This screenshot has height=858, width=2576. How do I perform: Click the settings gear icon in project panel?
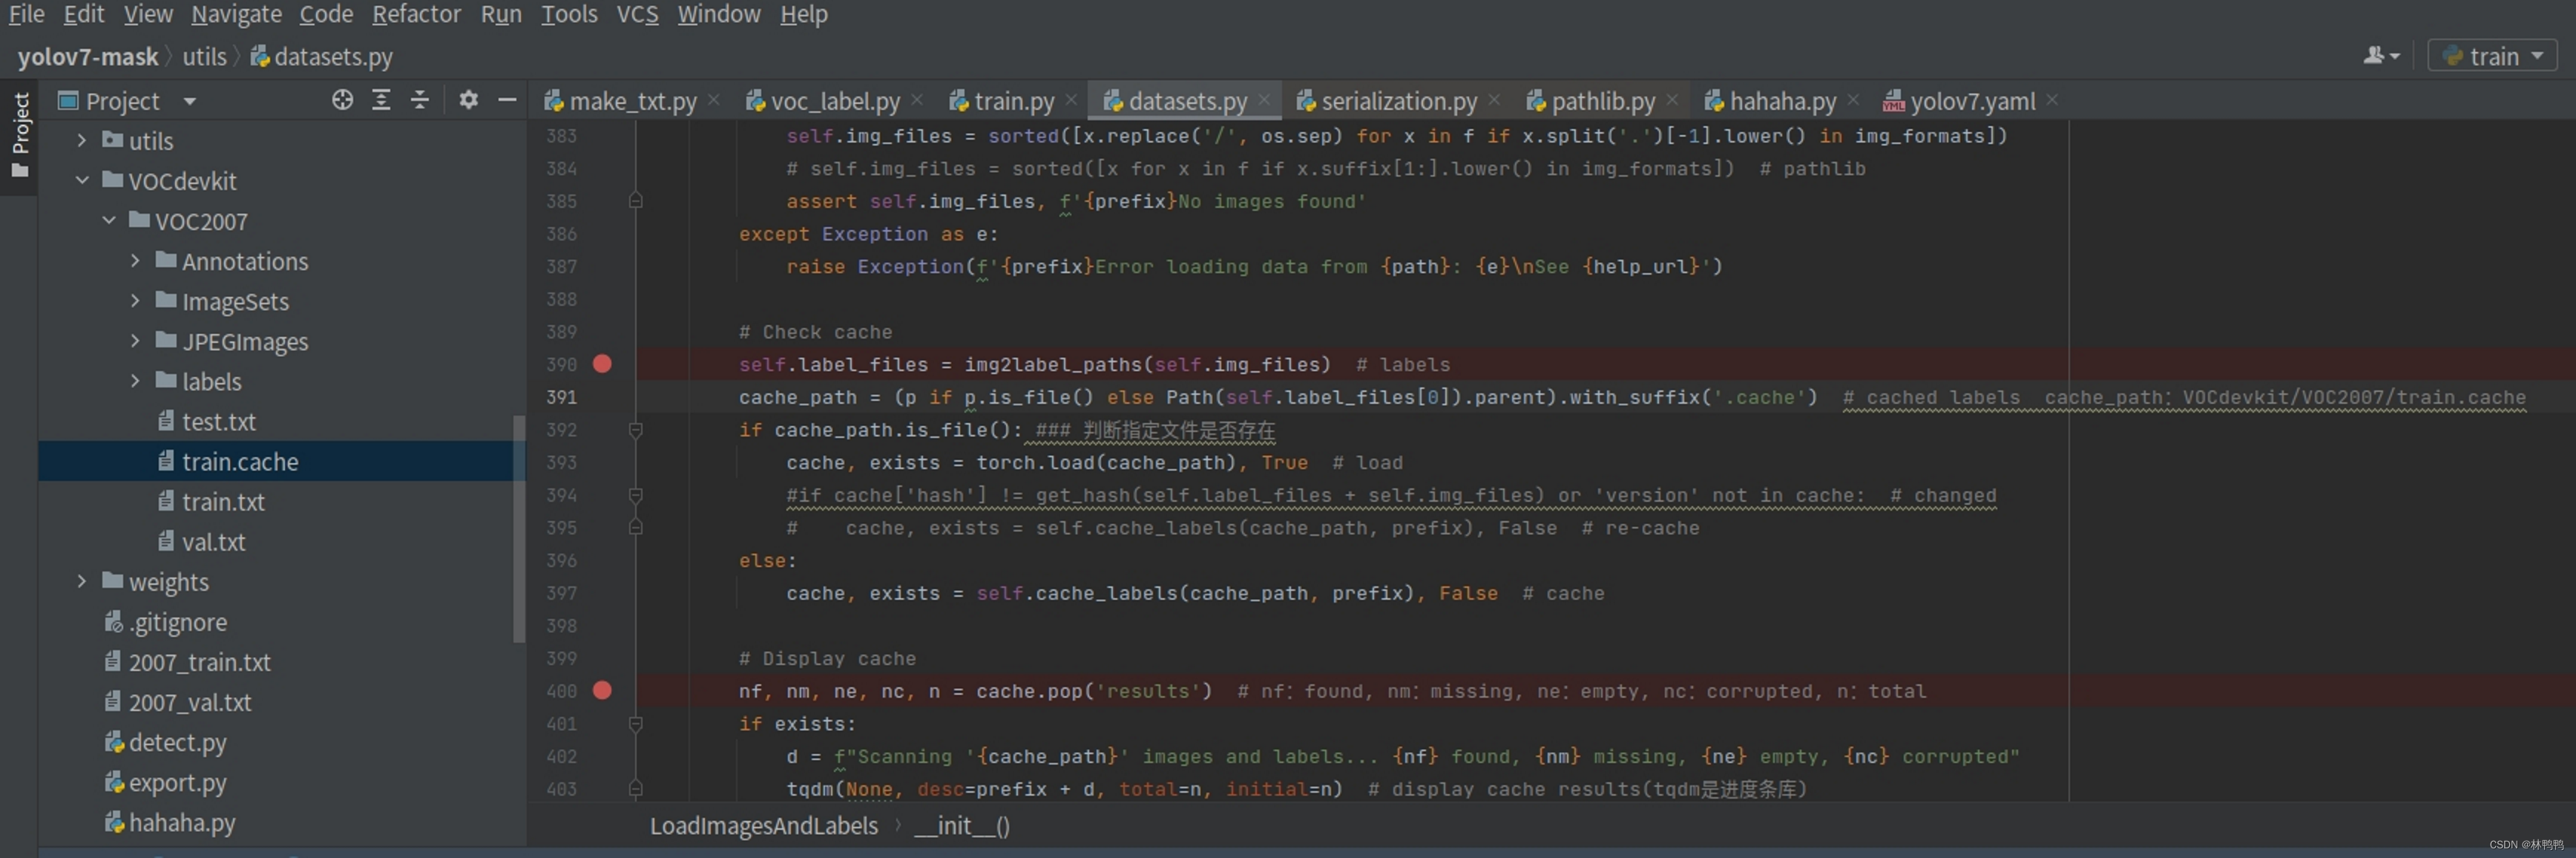(x=467, y=100)
